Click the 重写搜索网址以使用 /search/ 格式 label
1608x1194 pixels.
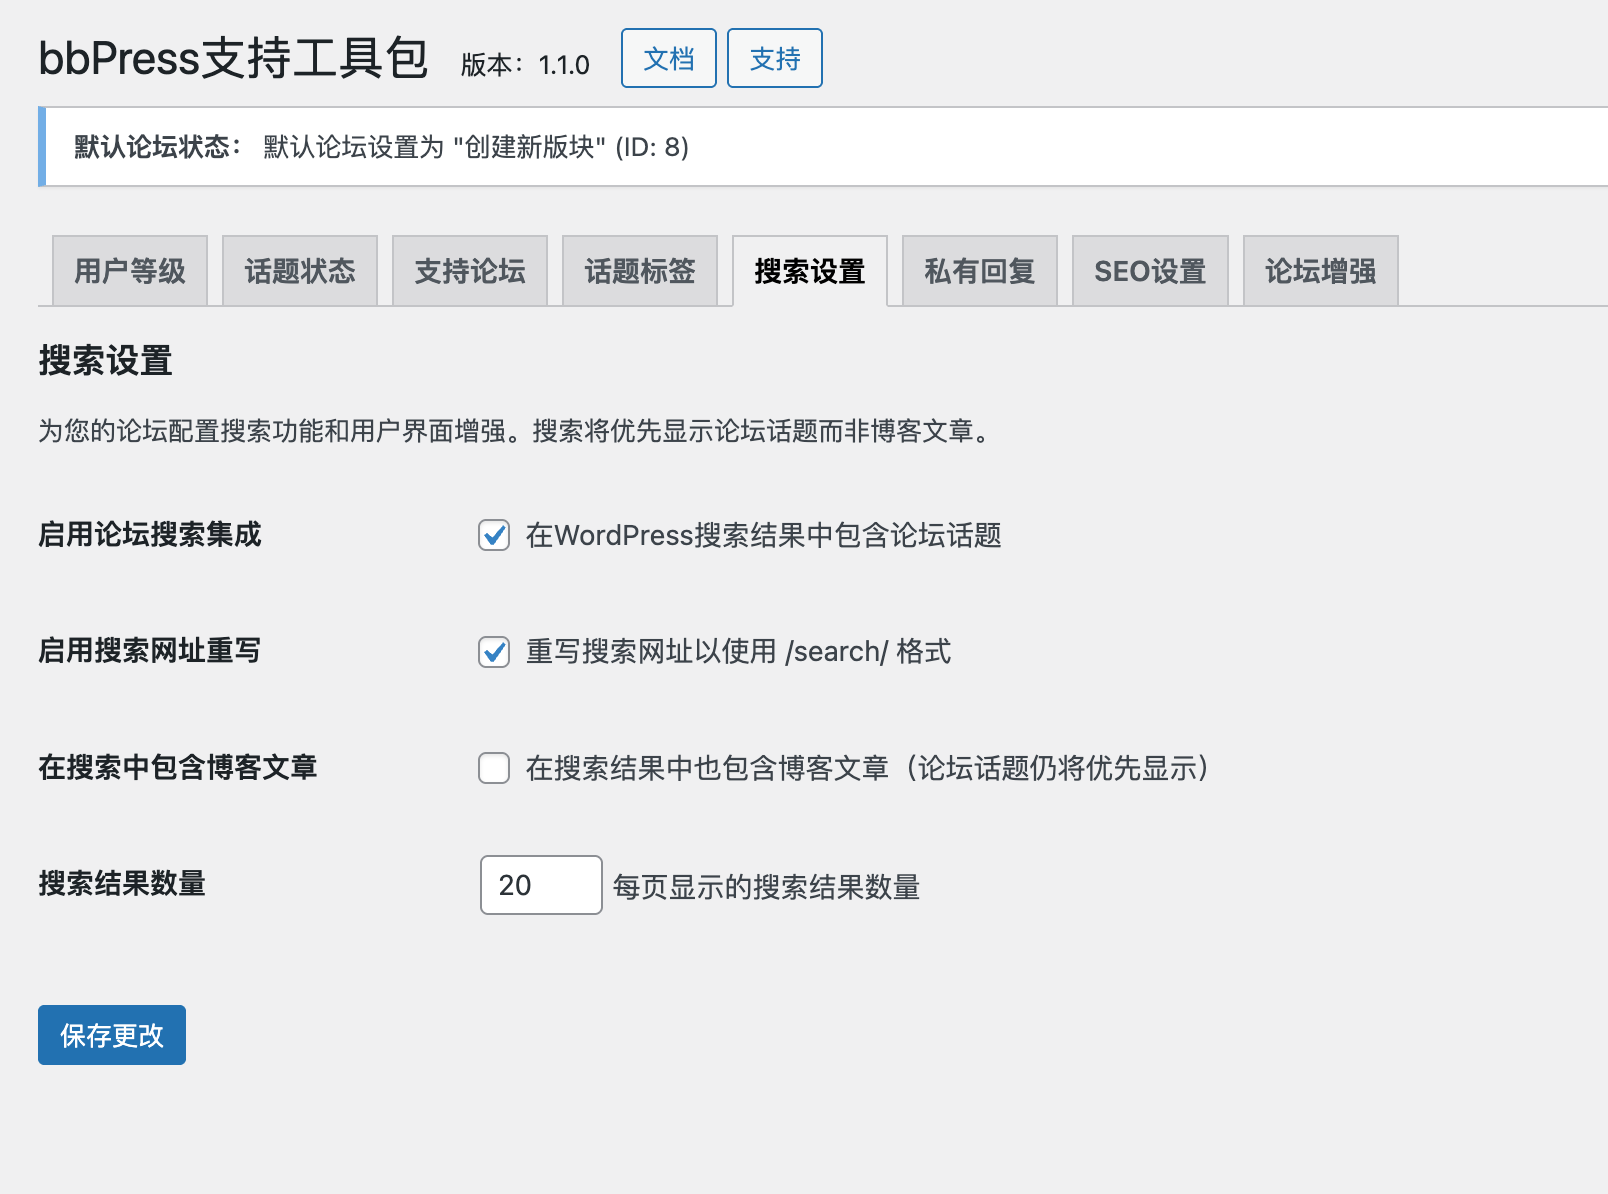click(738, 652)
